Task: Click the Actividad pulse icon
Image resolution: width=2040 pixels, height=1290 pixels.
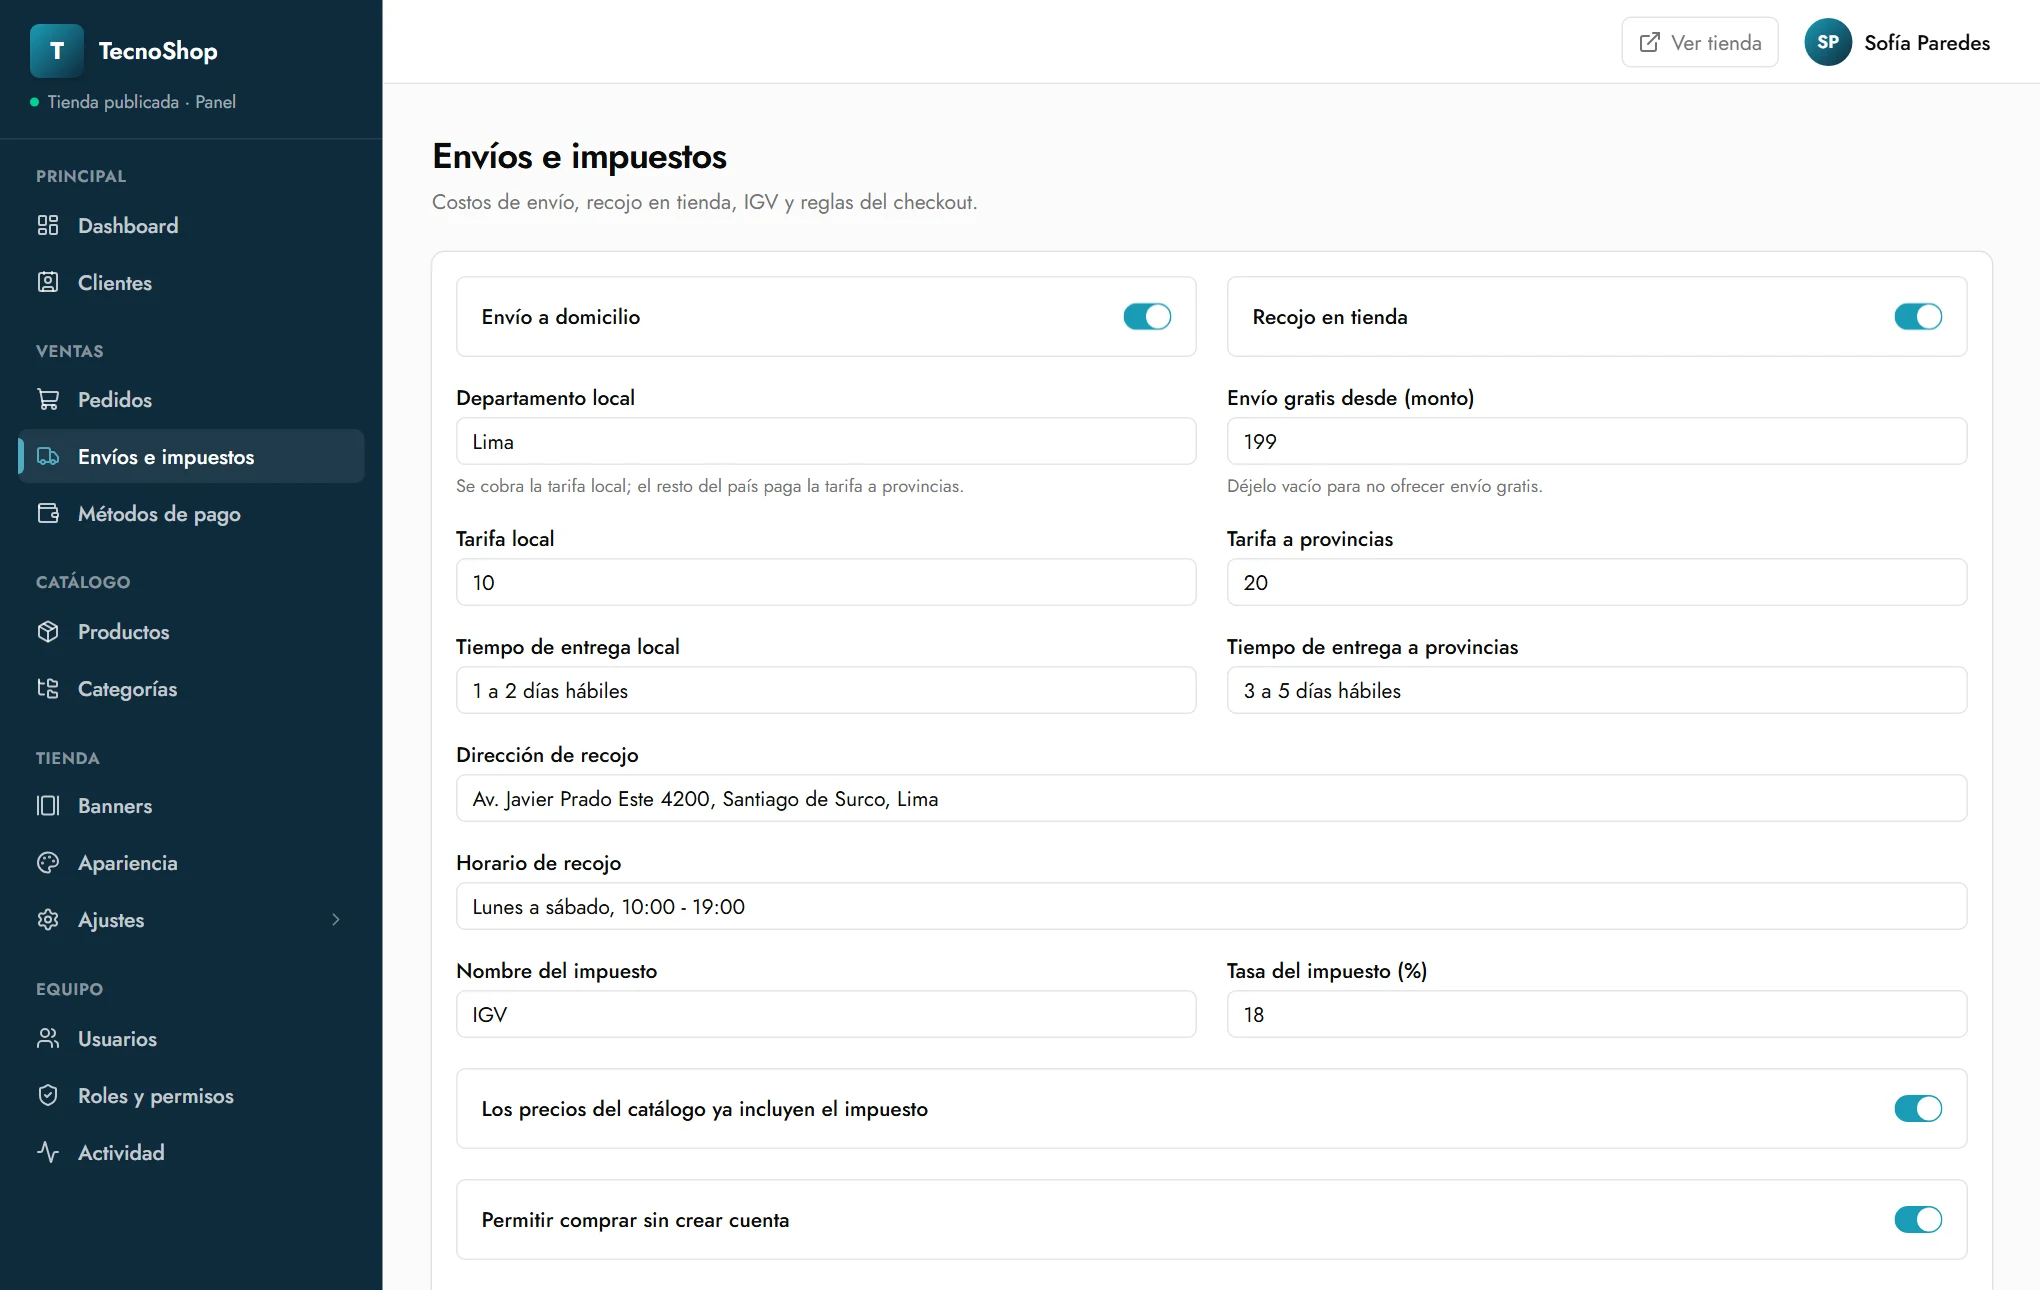Action: (48, 1152)
